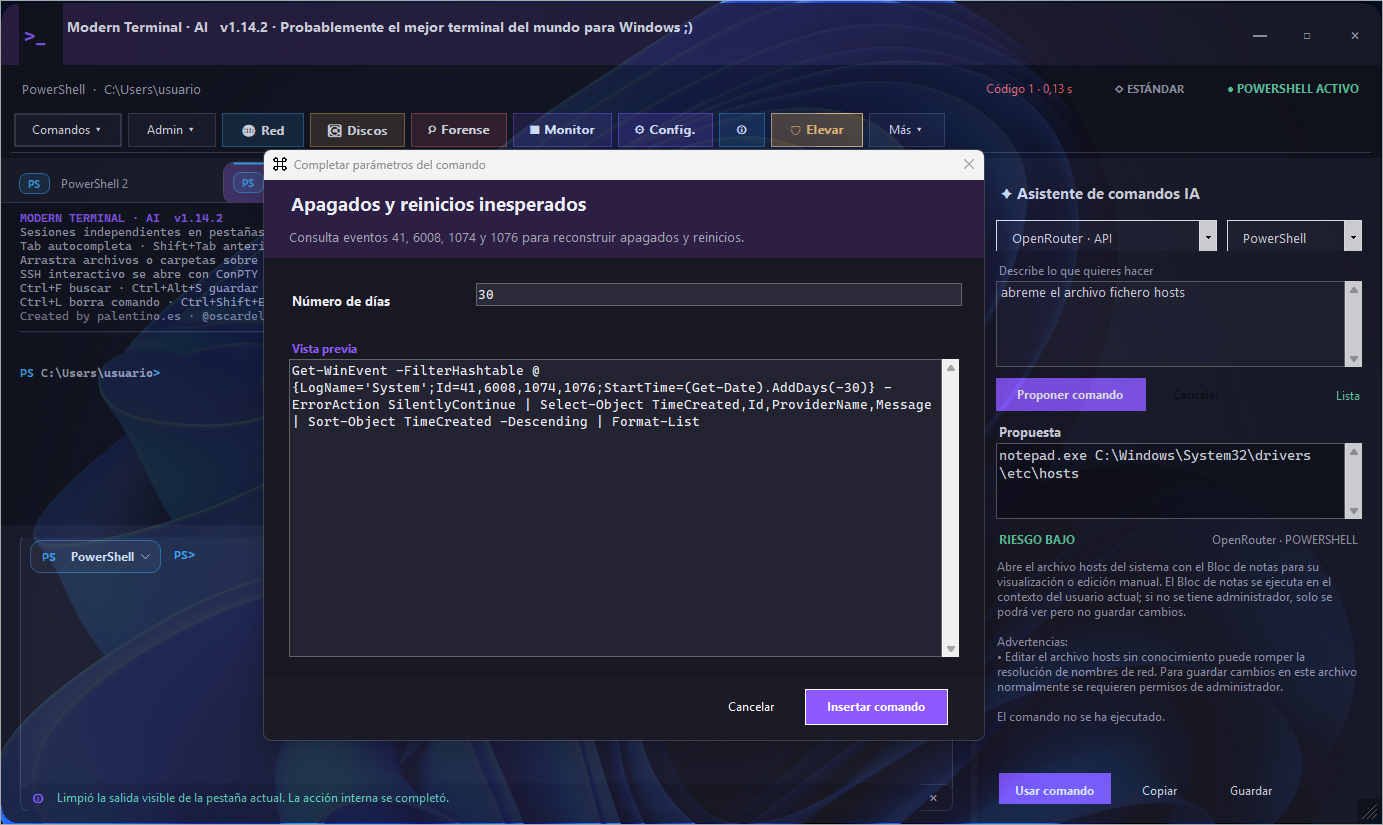Screen dimensions: 1383x825
Task: Open the Discos disk tools button
Action: (357, 130)
